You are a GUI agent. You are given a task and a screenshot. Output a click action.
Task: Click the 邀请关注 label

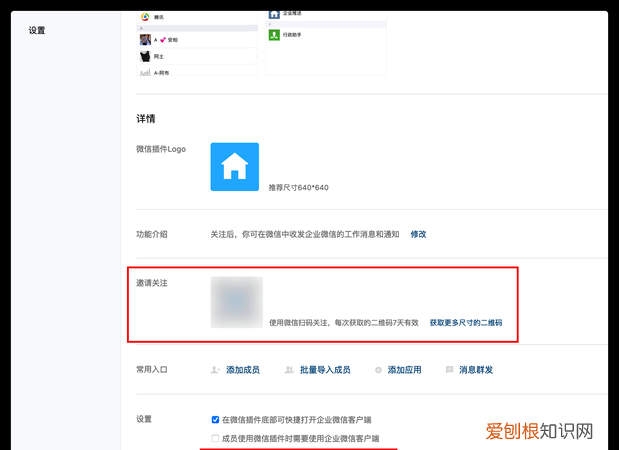[152, 283]
